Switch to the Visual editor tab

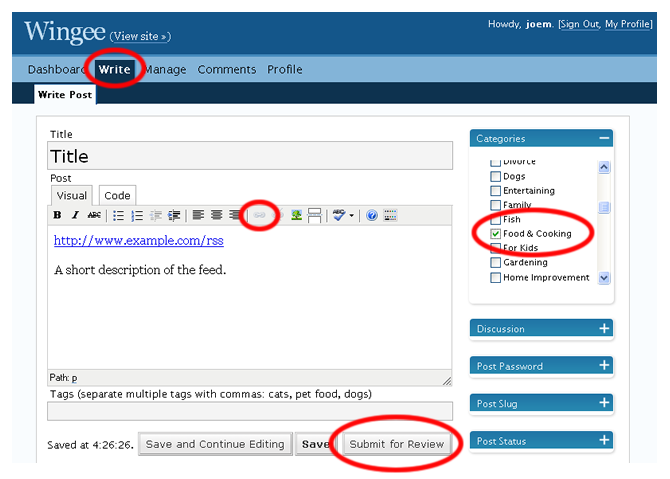pos(72,195)
